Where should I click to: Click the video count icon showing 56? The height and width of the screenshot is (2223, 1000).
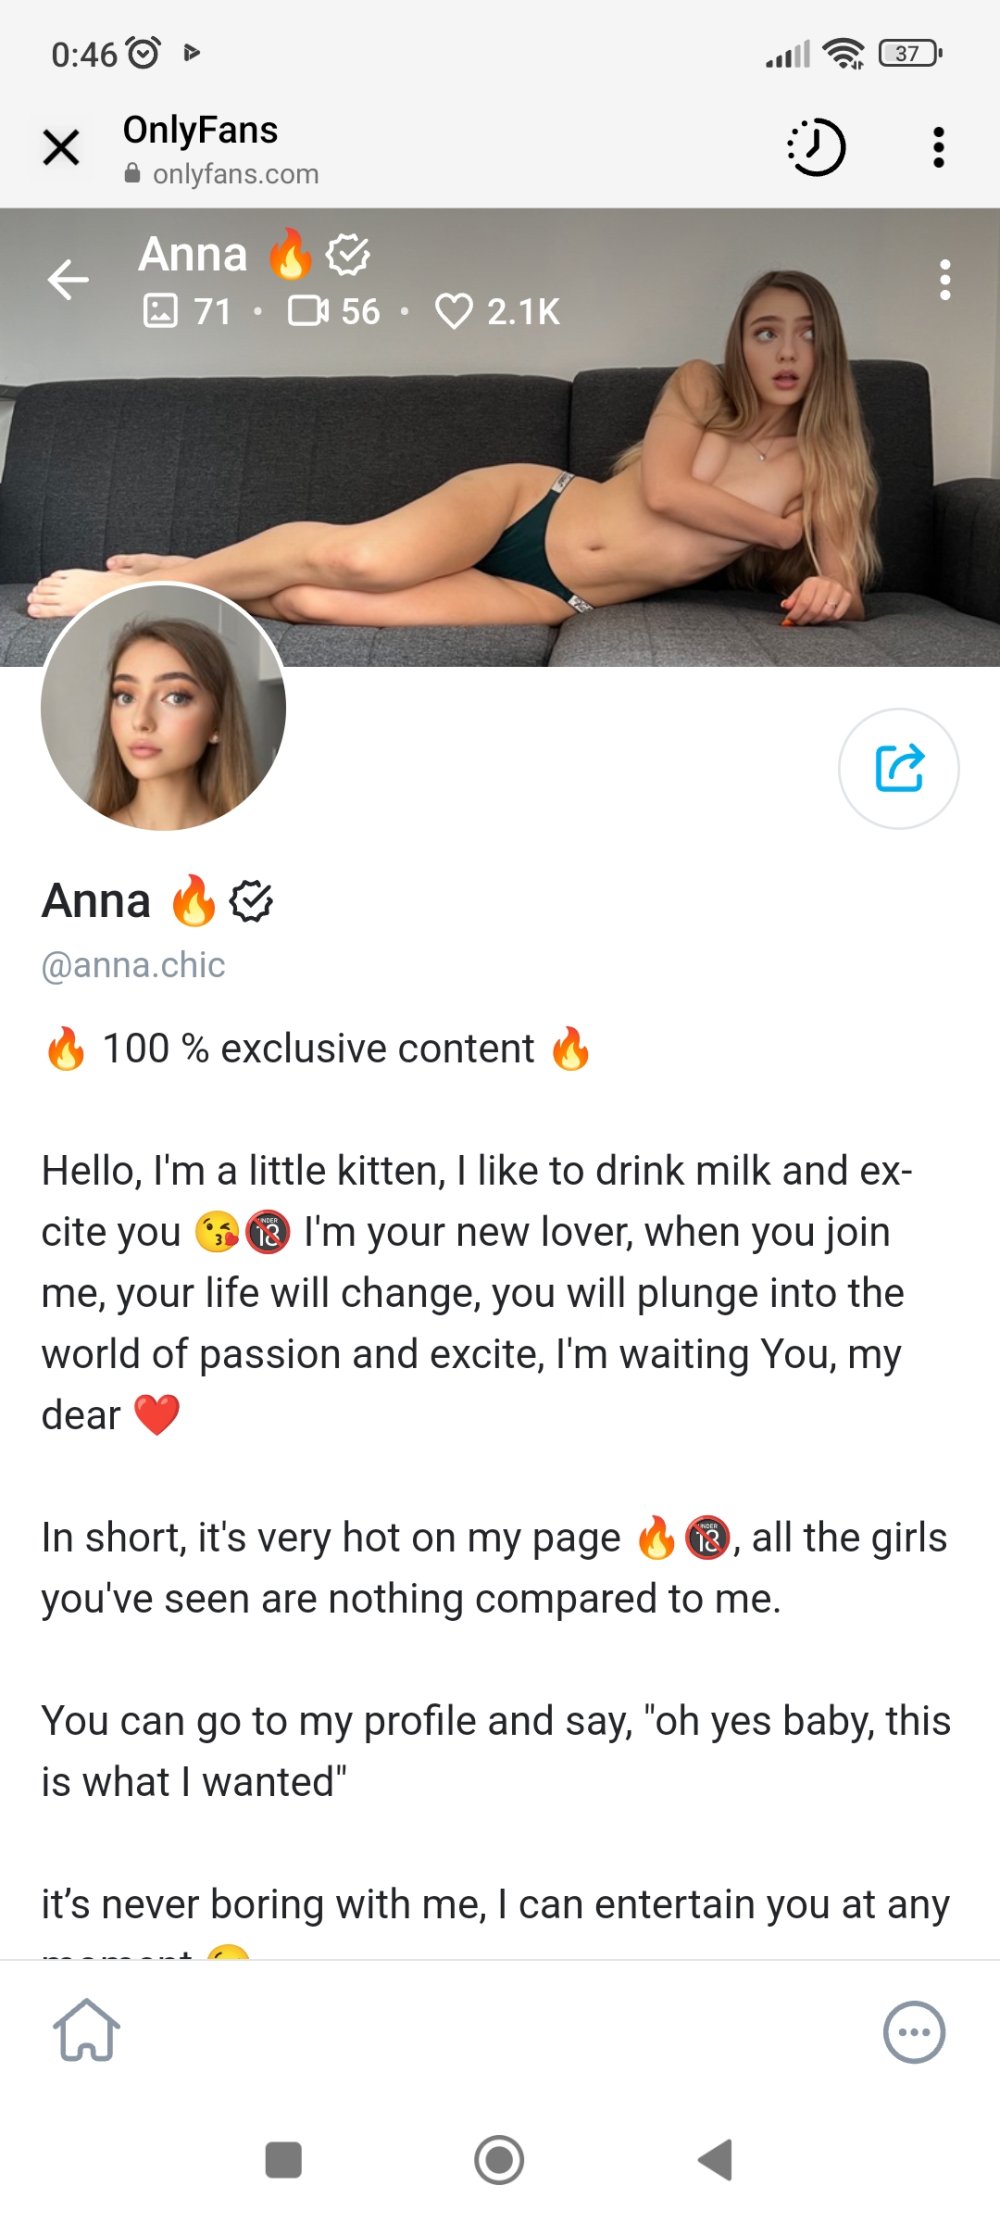click(308, 311)
